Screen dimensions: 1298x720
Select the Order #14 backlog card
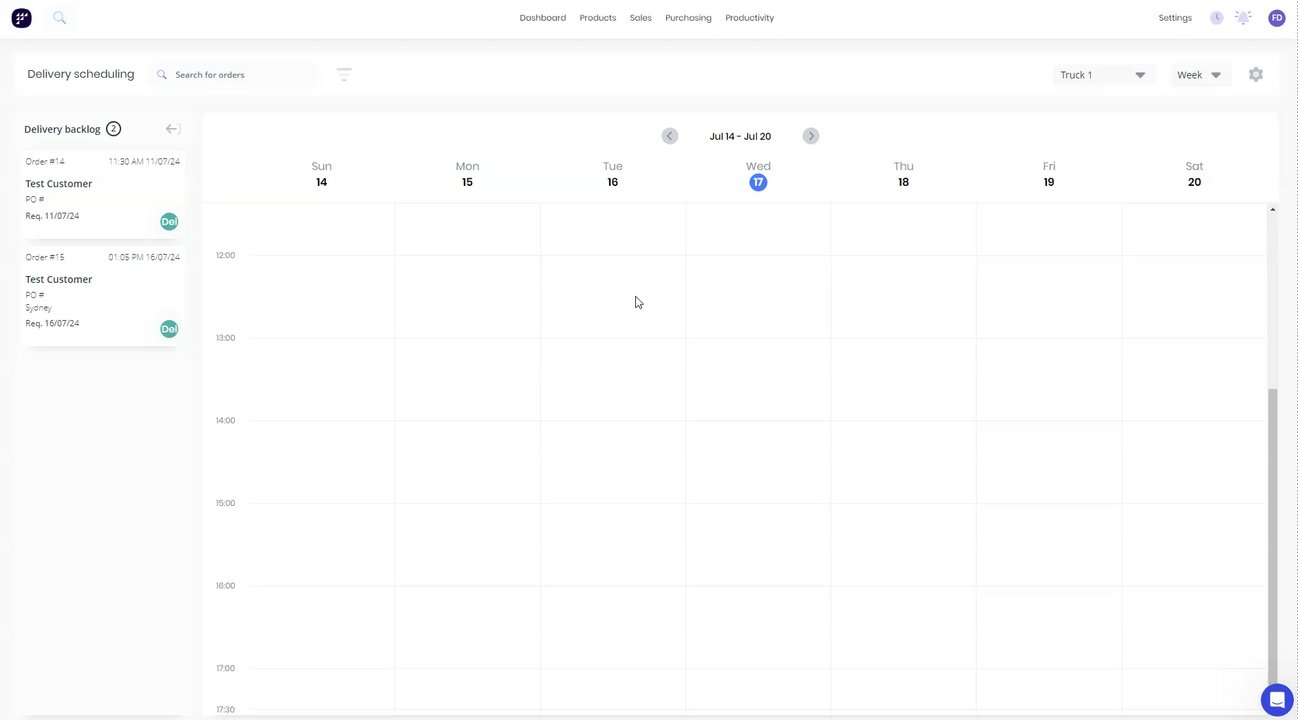pos(103,194)
